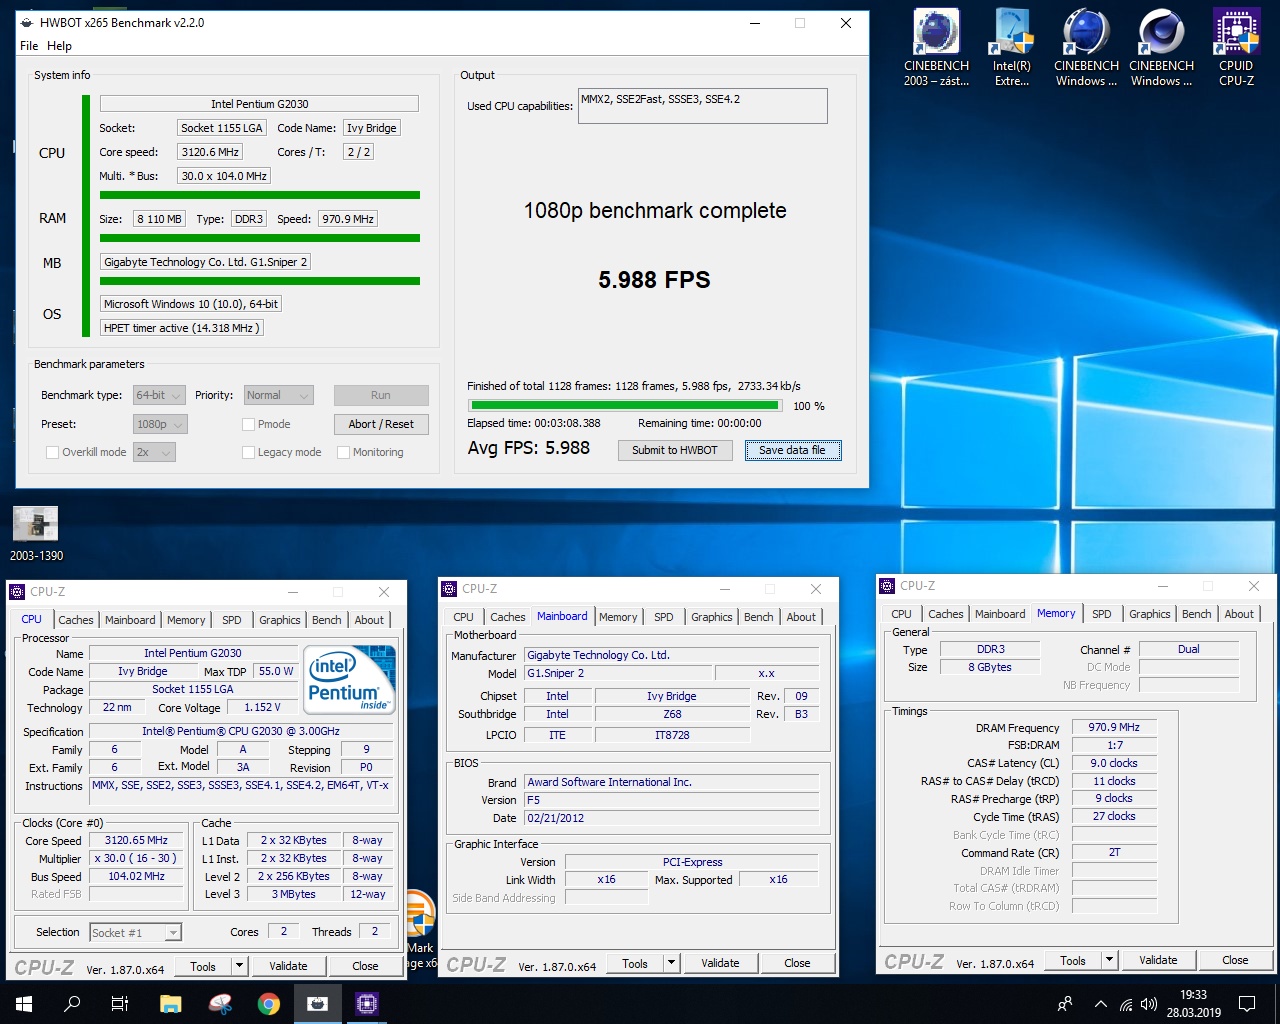This screenshot has width=1280, height=1024.
Task: Open Preset 1080p dropdown
Action: click(x=160, y=425)
